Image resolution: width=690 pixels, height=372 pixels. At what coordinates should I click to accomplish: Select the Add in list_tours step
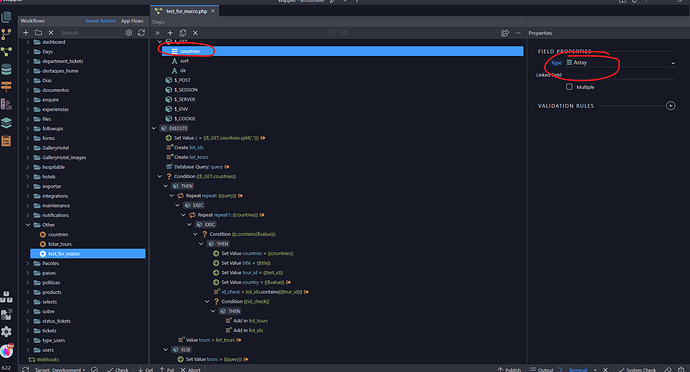pyautogui.click(x=246, y=321)
